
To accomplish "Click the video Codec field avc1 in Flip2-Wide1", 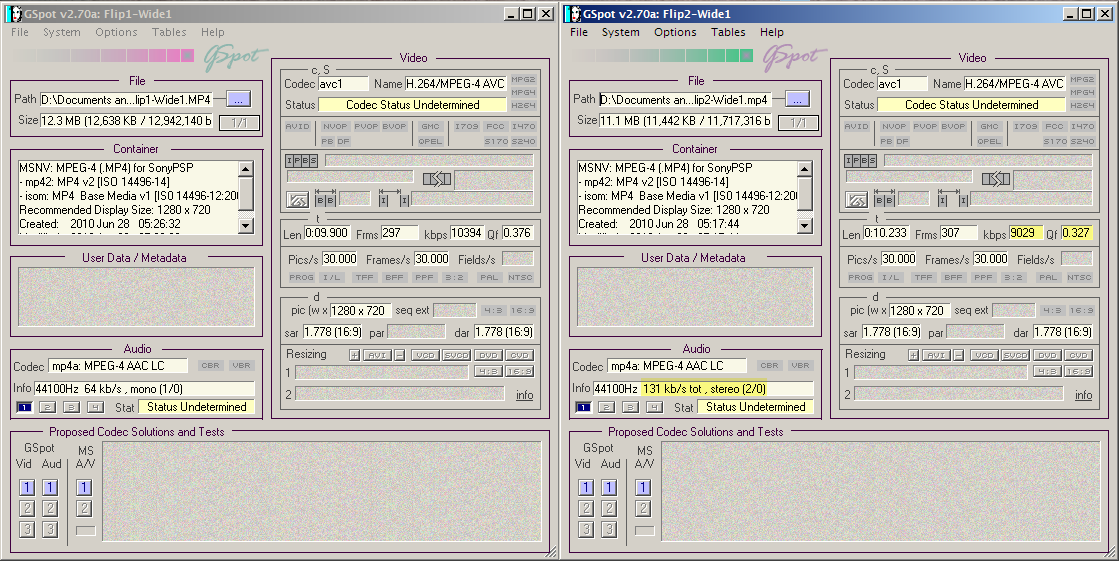I will click(x=902, y=84).
